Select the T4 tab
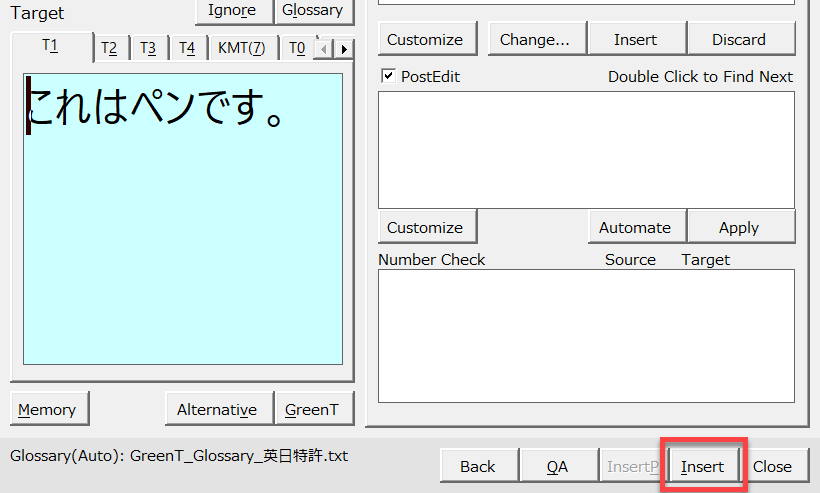Screen dimensions: 820x493 pos(187,48)
